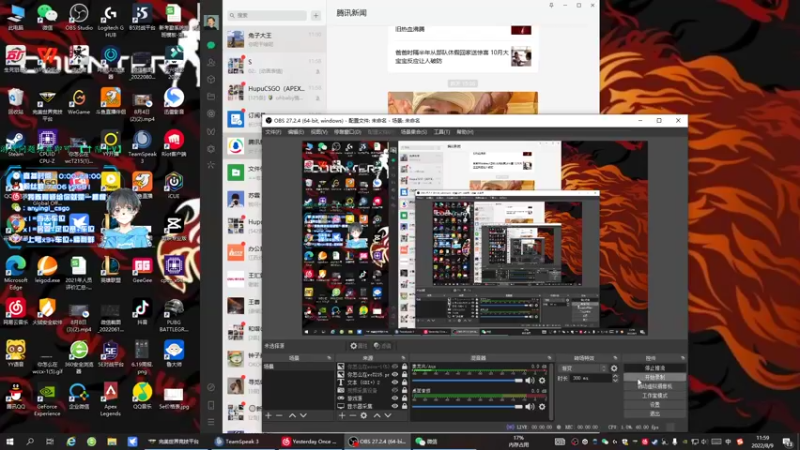The height and width of the screenshot is (450, 800).
Task: Open mic/aux audio channel settings gear
Action: coord(542,380)
